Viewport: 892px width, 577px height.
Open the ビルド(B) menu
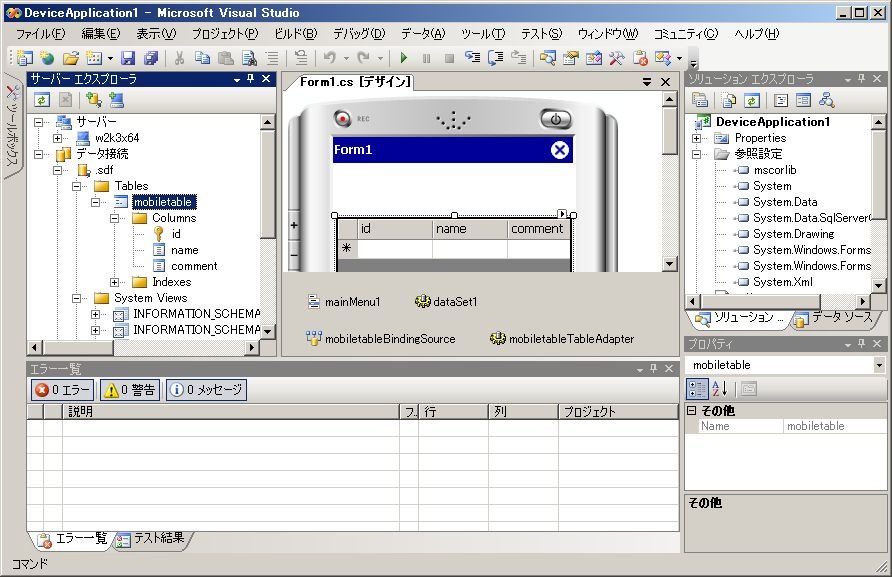(x=296, y=34)
